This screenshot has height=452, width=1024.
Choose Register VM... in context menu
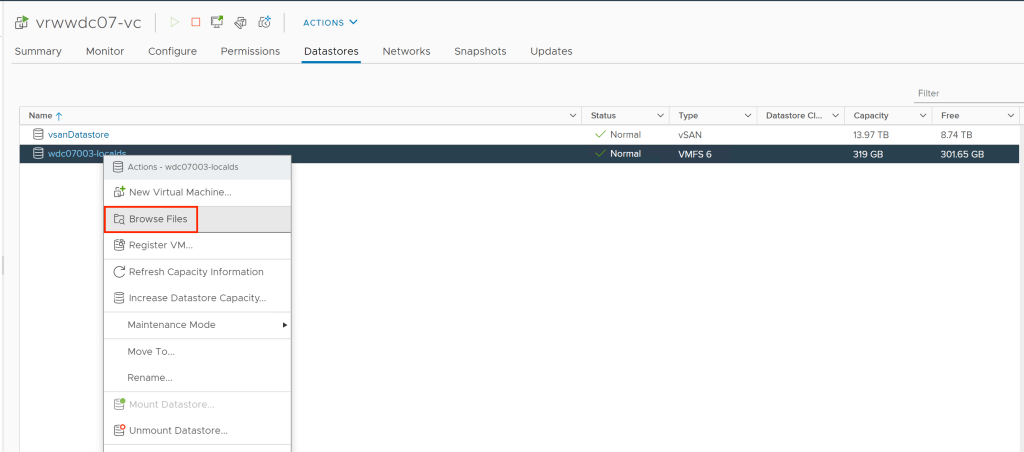[x=160, y=245]
